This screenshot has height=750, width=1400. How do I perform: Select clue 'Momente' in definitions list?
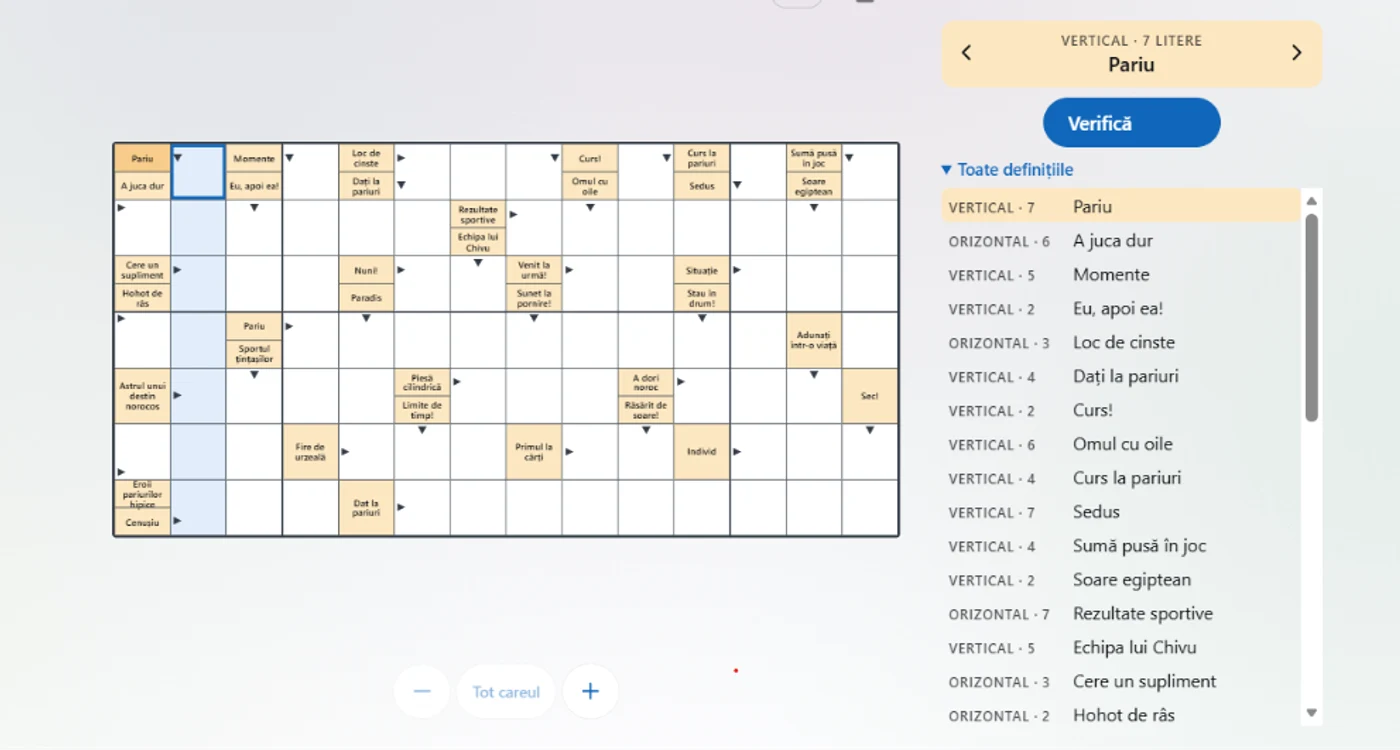[x=1120, y=275]
